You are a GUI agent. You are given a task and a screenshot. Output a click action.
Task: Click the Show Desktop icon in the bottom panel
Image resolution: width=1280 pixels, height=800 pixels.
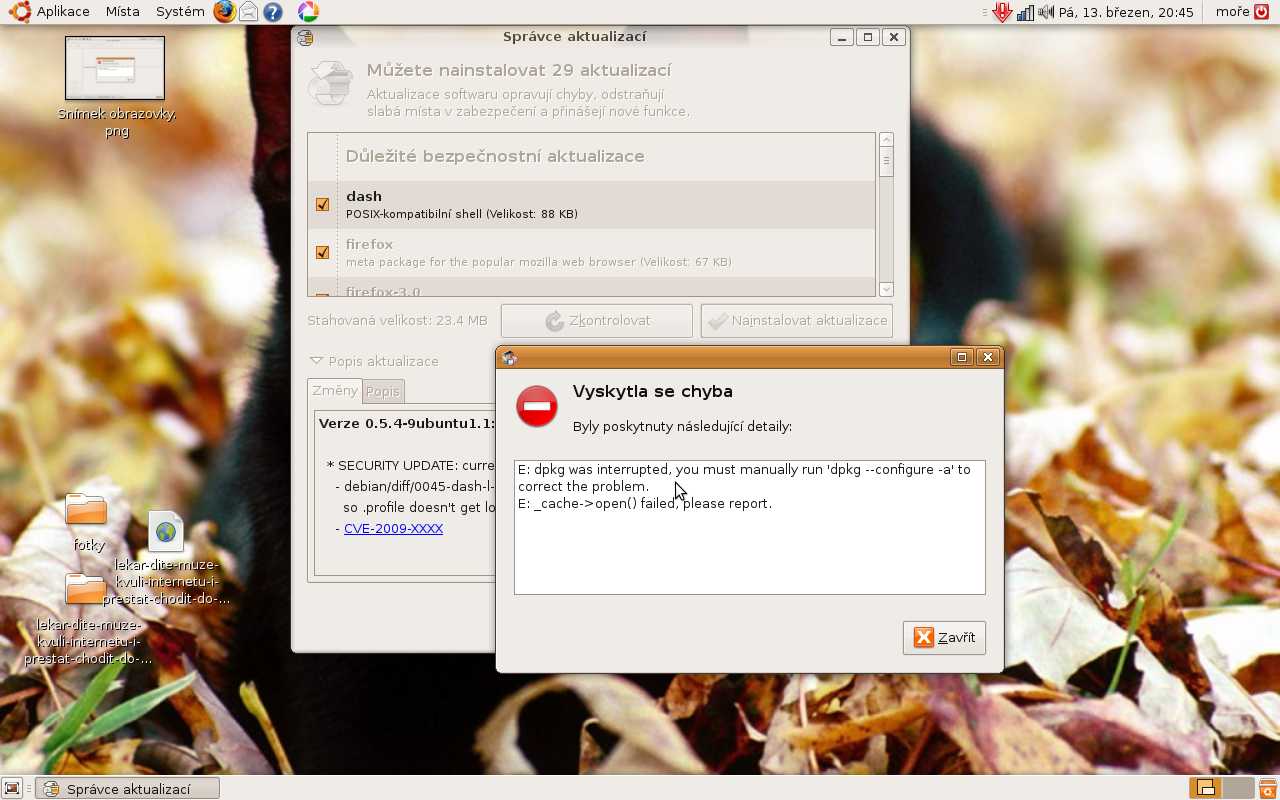click(13, 789)
